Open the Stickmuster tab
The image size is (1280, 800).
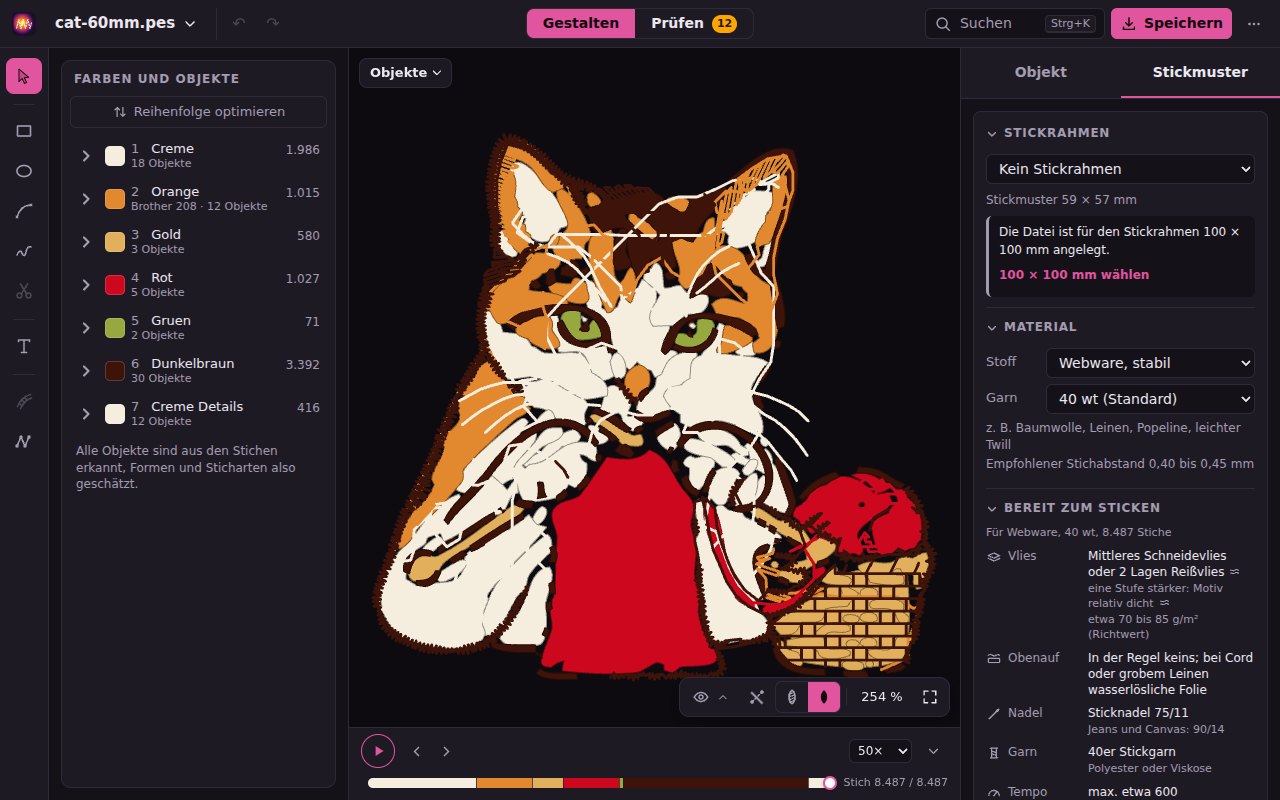[1200, 72]
